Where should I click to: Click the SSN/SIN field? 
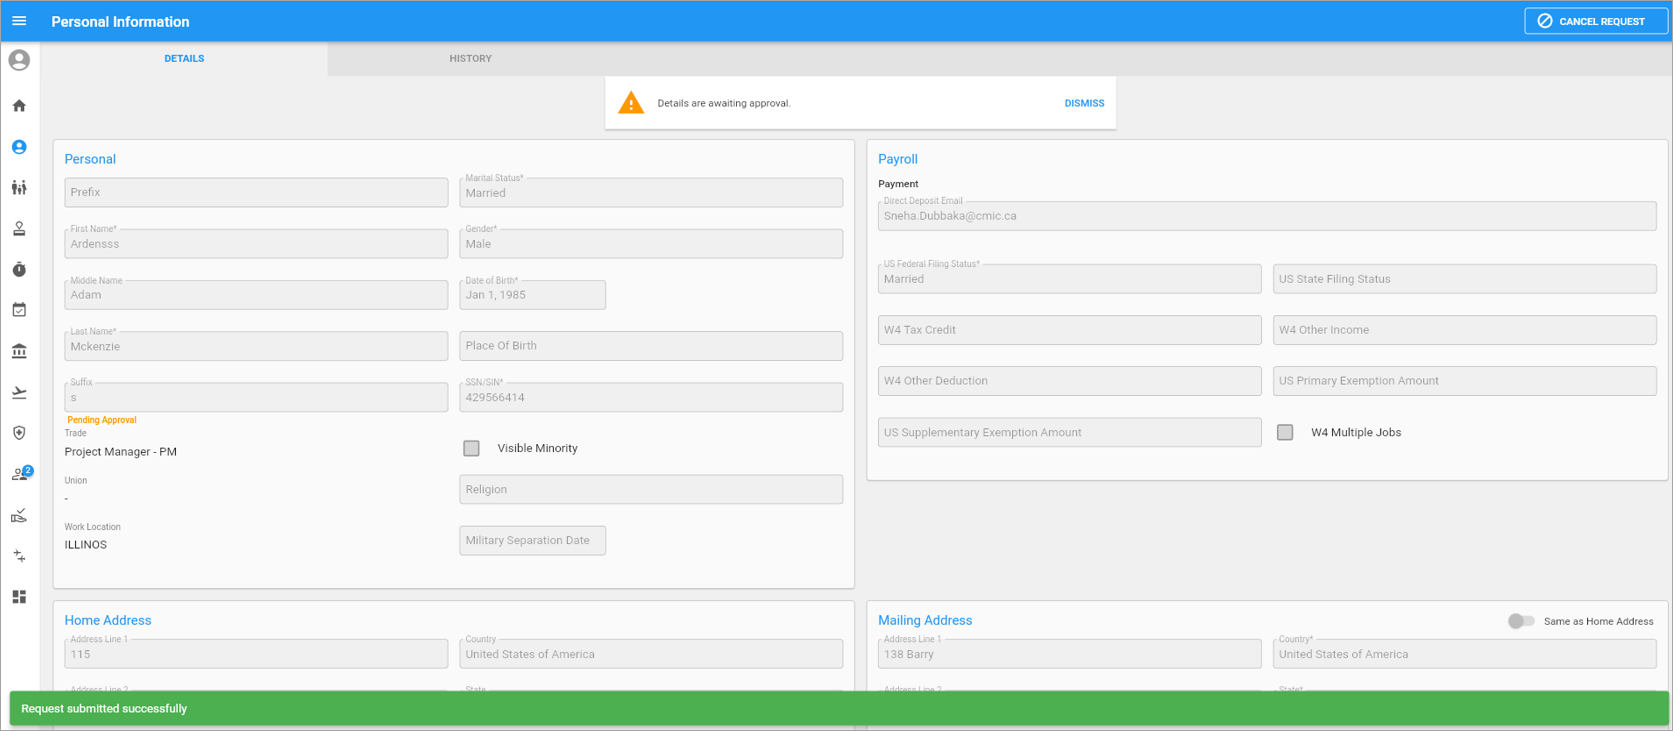[x=651, y=397]
